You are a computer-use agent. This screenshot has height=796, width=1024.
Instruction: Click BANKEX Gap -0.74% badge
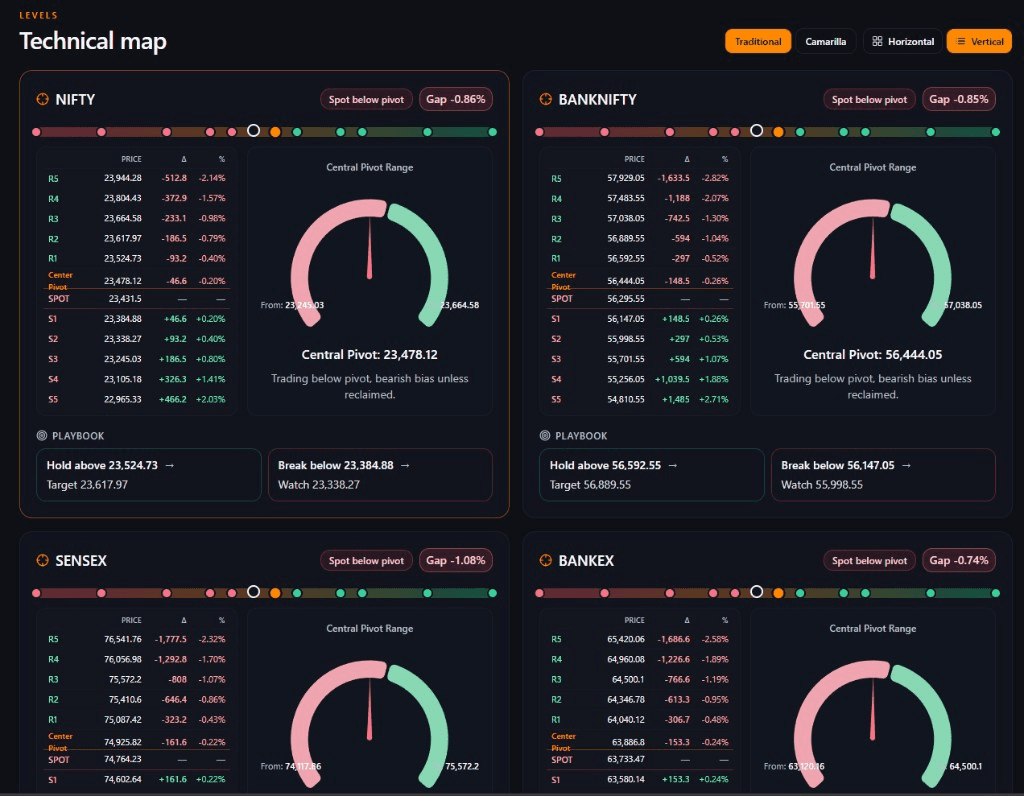click(959, 560)
